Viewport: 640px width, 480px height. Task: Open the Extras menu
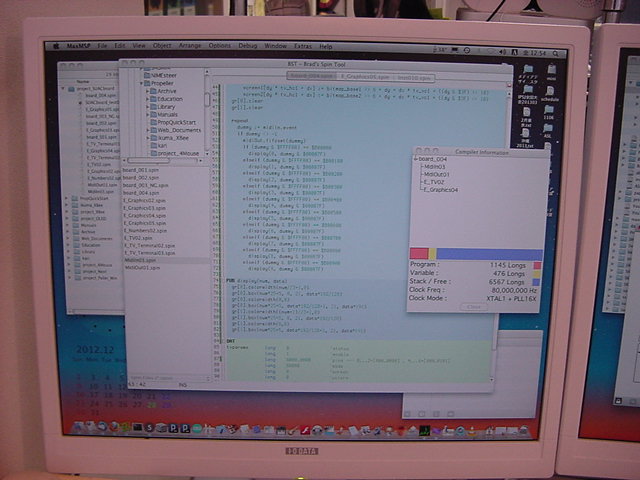coord(303,46)
